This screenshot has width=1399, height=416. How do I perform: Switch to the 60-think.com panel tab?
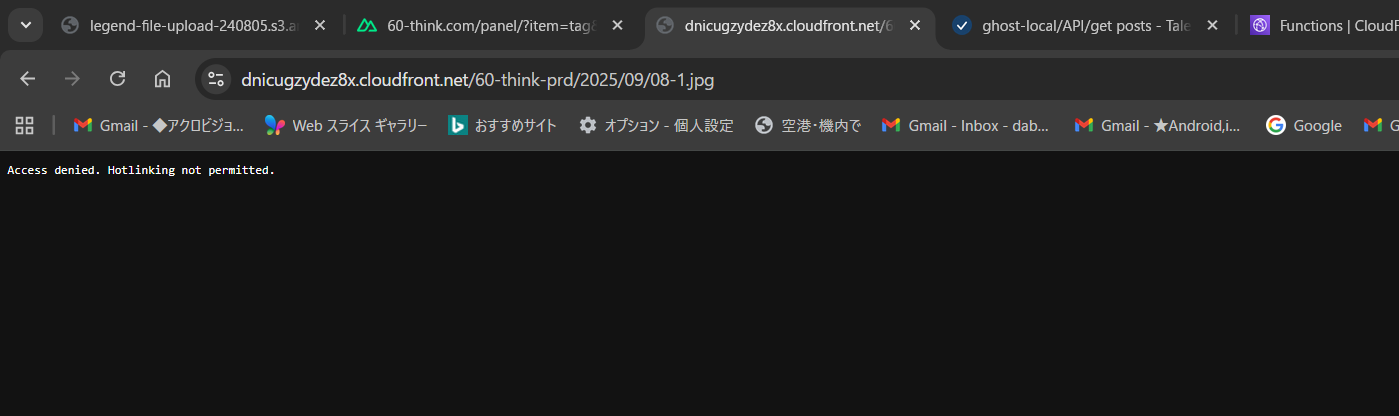coord(480,26)
